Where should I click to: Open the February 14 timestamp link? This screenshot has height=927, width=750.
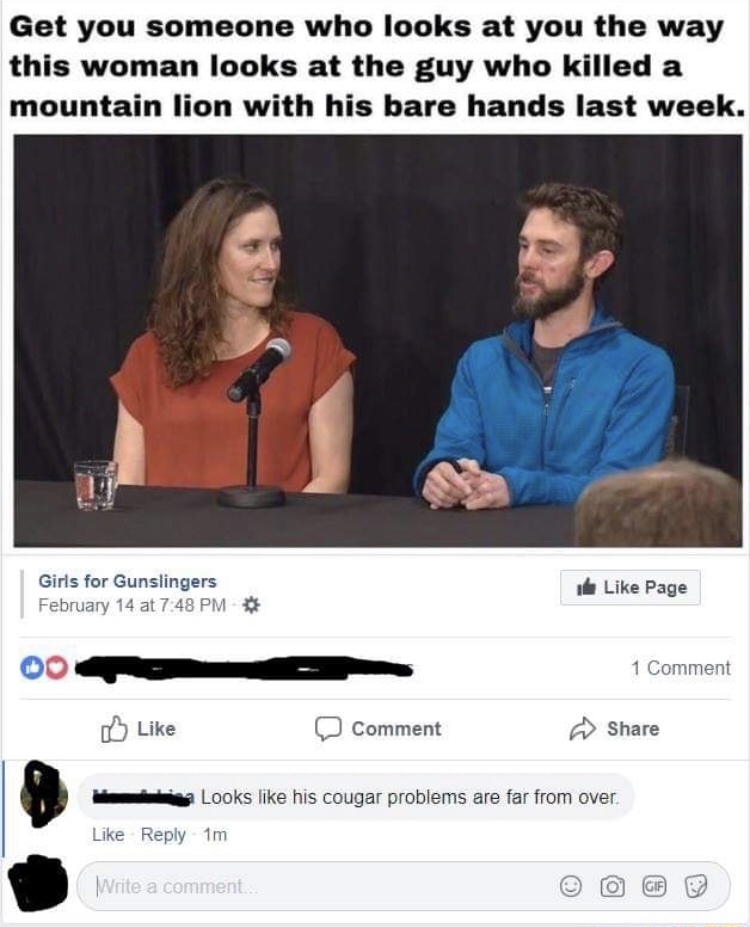[132, 605]
